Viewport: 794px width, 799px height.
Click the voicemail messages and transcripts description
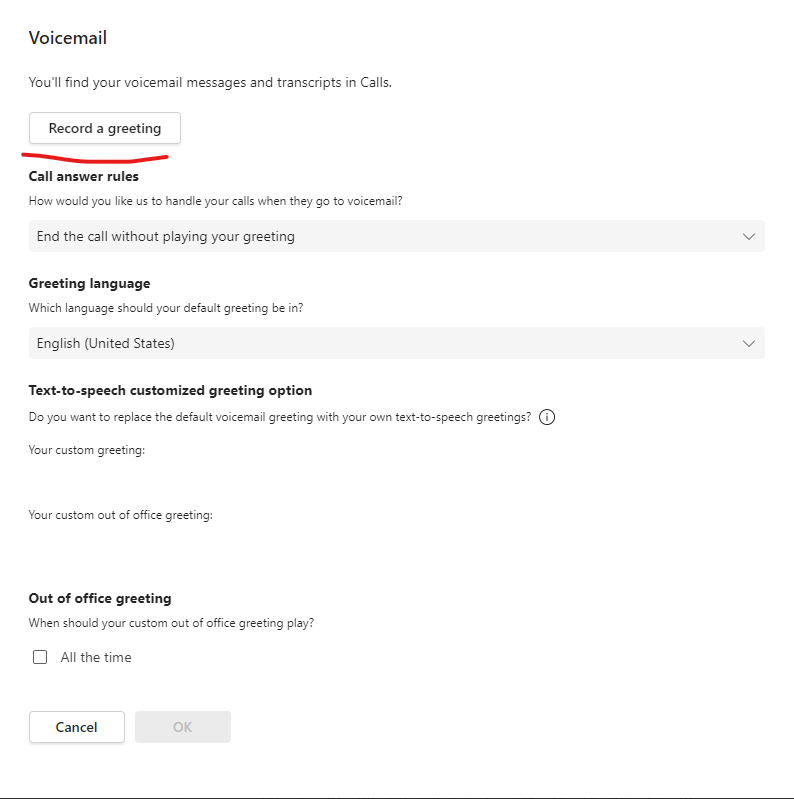click(210, 82)
